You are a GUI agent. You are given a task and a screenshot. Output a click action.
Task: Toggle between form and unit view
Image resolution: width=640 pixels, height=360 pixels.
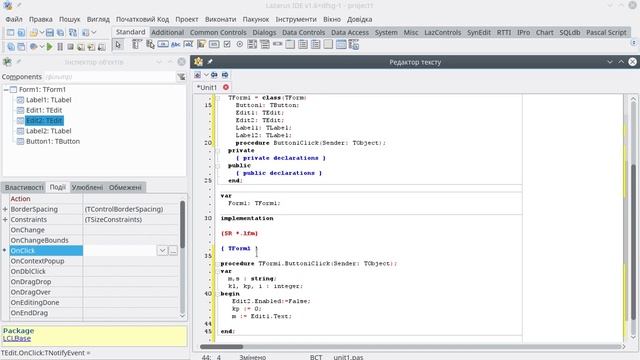pyautogui.click(x=73, y=33)
